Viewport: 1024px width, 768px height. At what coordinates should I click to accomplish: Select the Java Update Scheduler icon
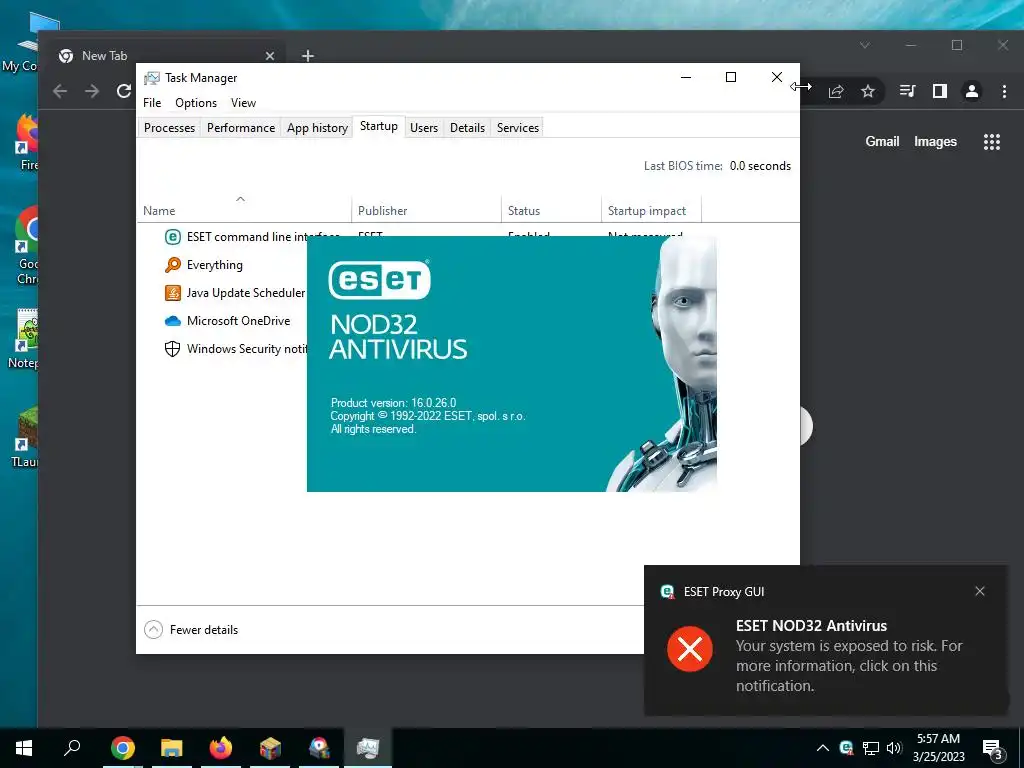coord(172,293)
